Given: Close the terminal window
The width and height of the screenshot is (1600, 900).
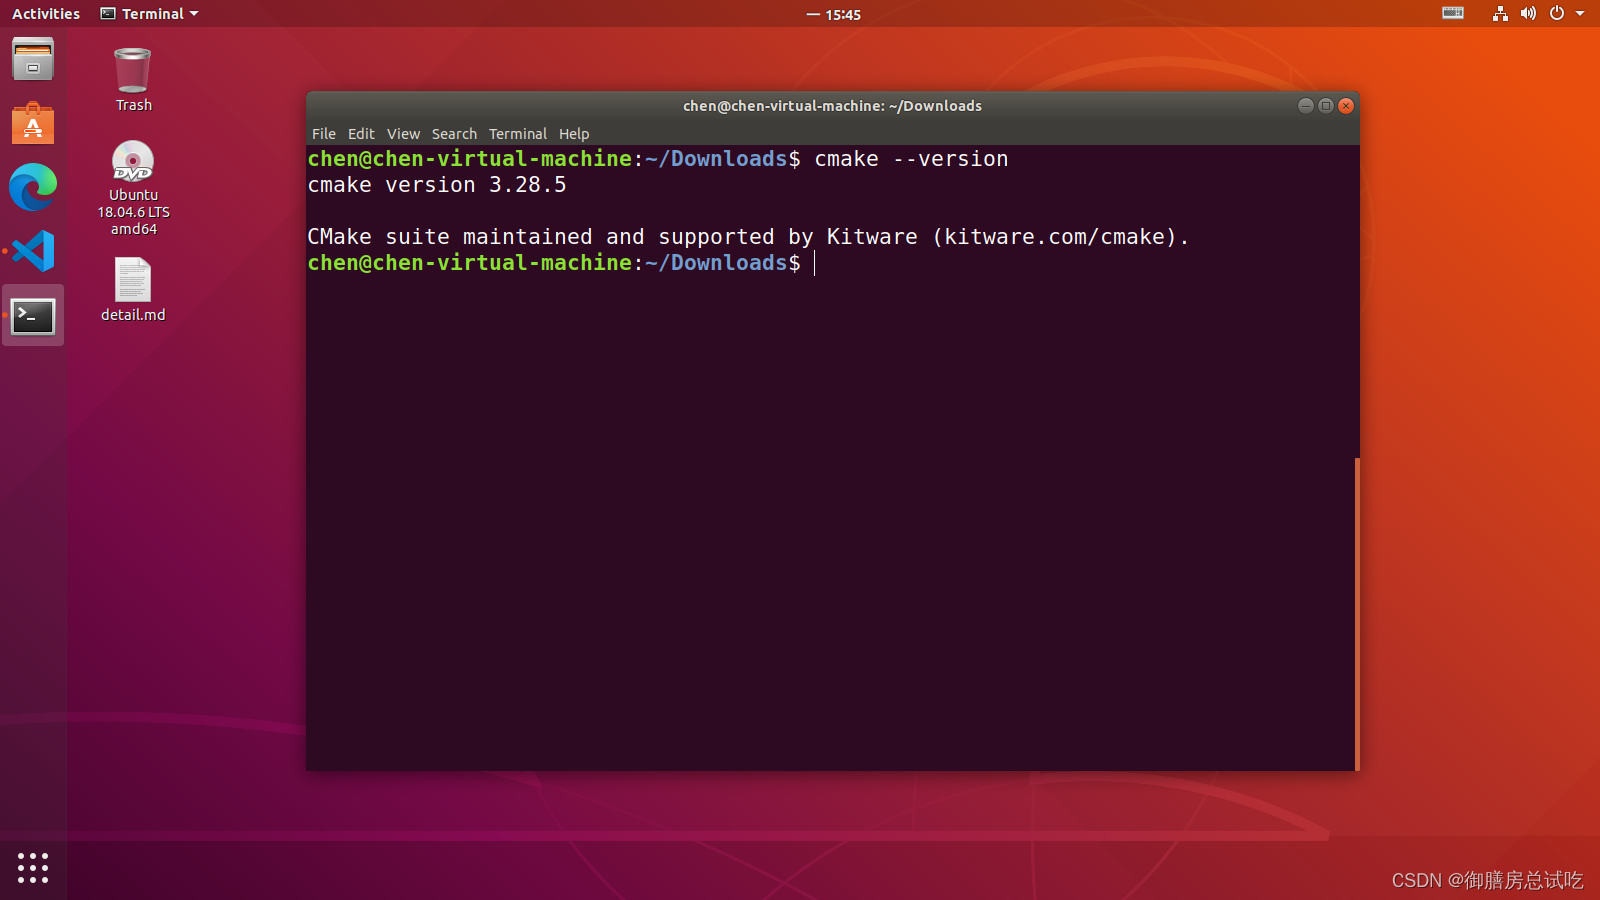Looking at the screenshot, I should [1346, 106].
